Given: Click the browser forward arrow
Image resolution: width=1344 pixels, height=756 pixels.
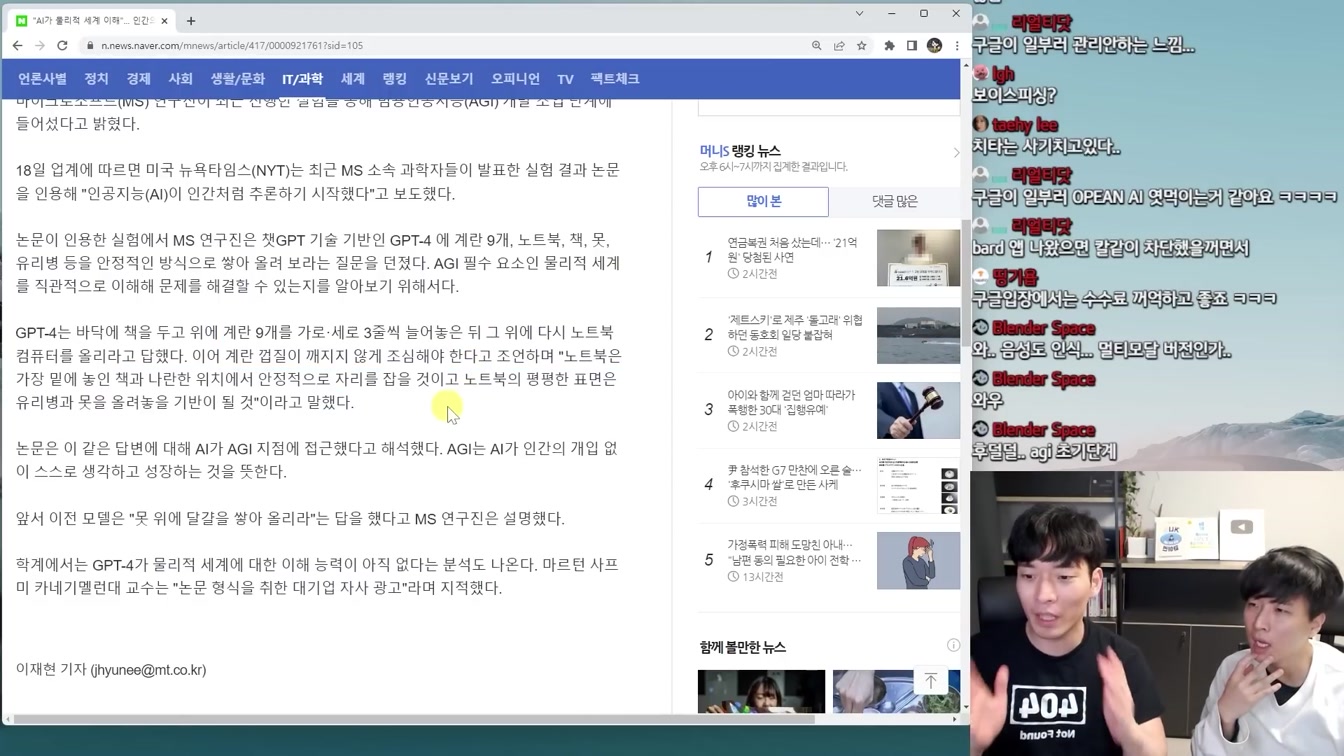Looking at the screenshot, I should 39,45.
